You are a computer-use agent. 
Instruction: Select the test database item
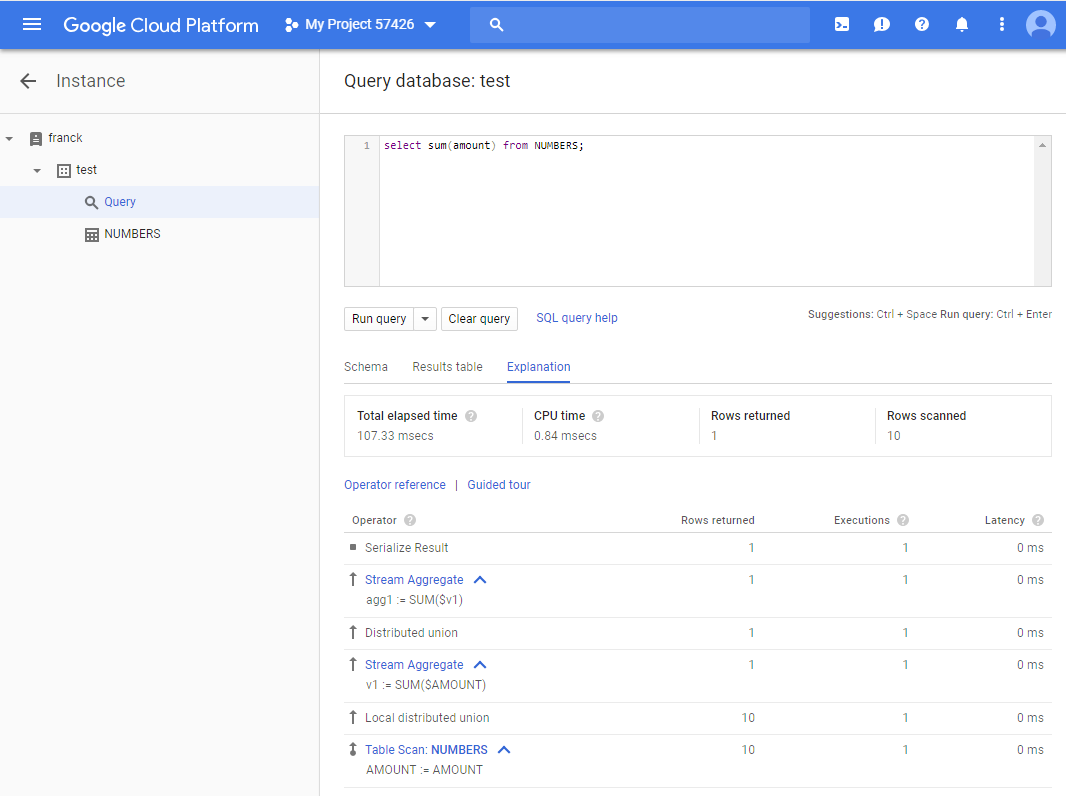pos(86,170)
